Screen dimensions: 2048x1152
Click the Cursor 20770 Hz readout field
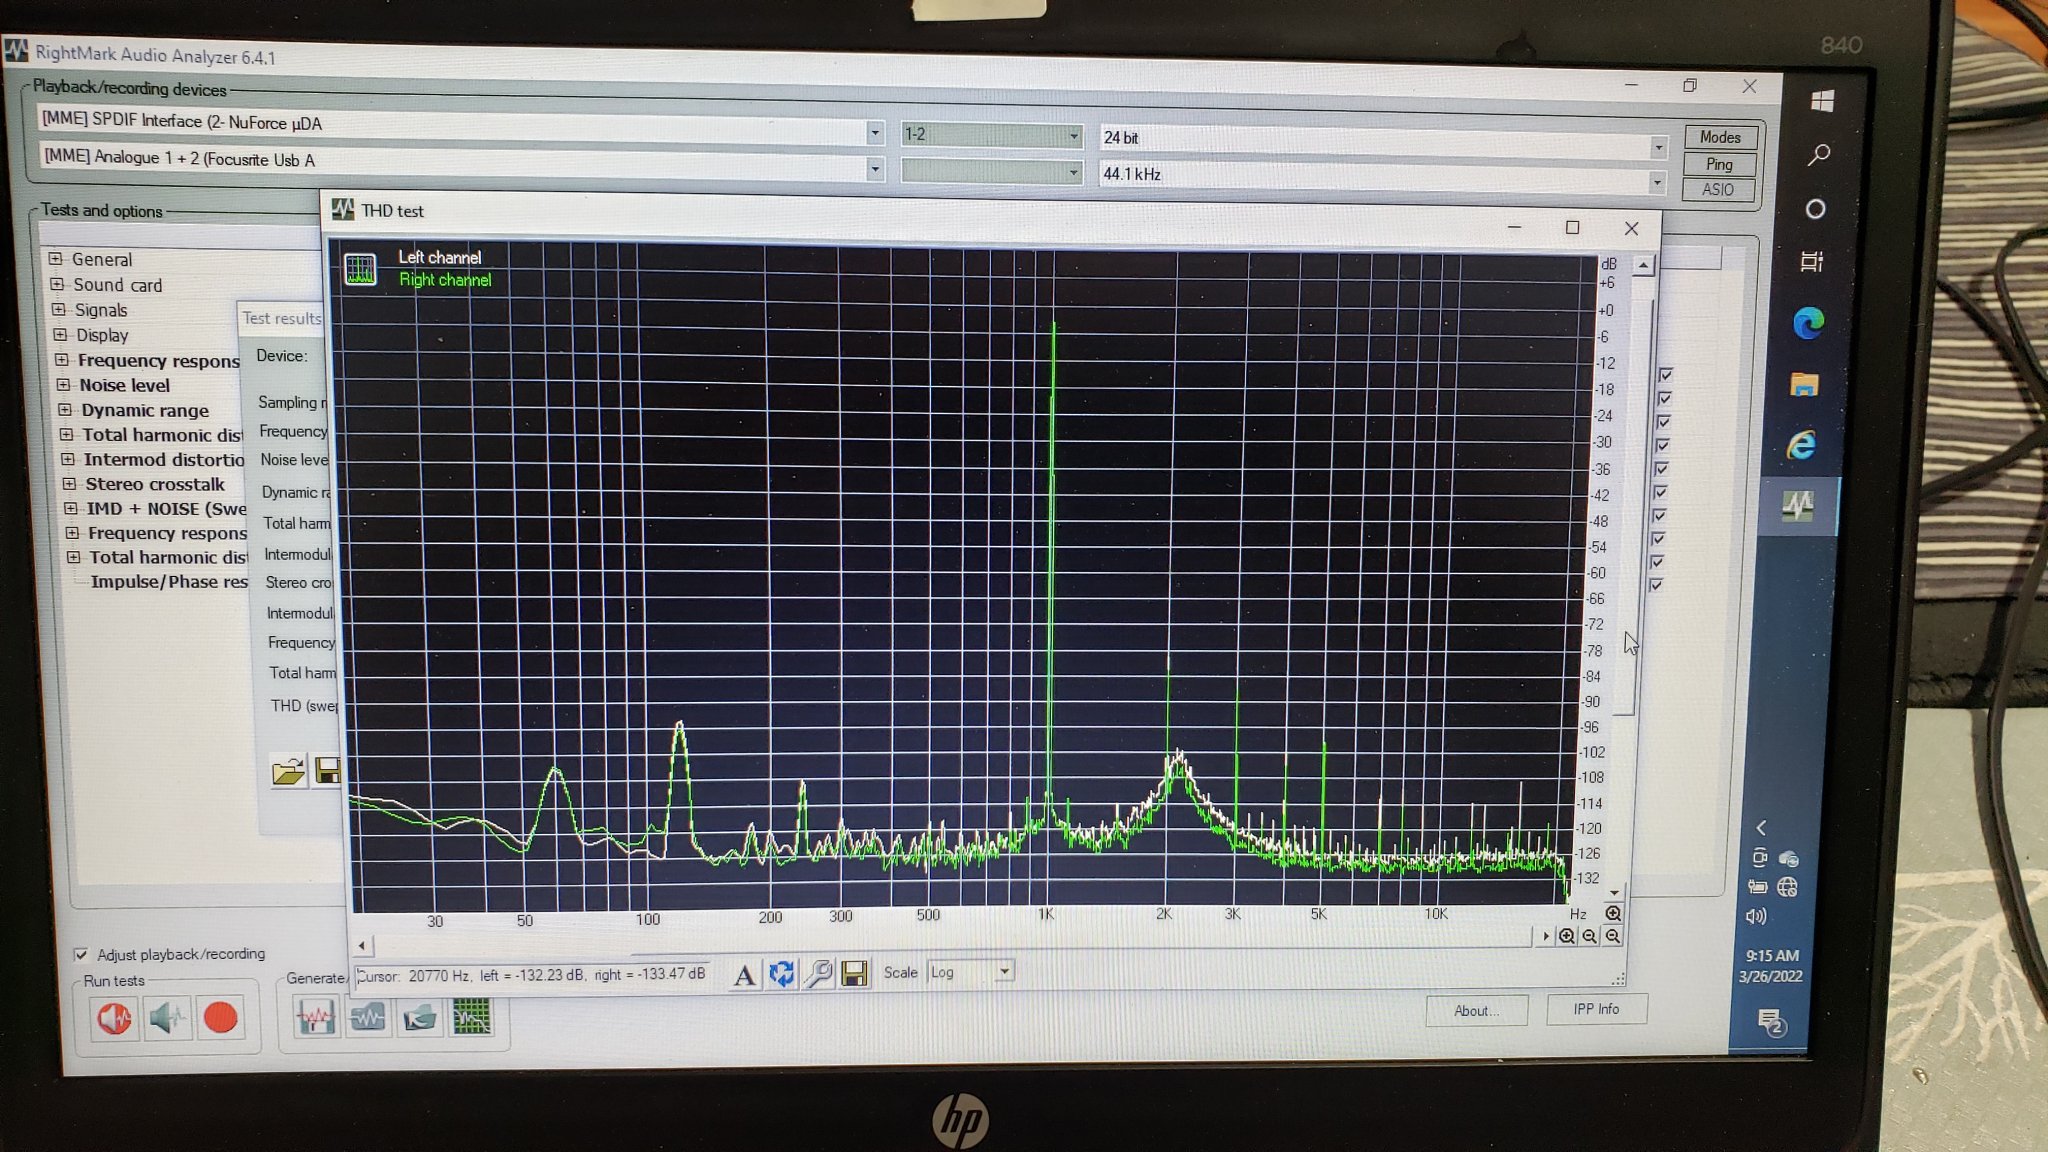532,975
